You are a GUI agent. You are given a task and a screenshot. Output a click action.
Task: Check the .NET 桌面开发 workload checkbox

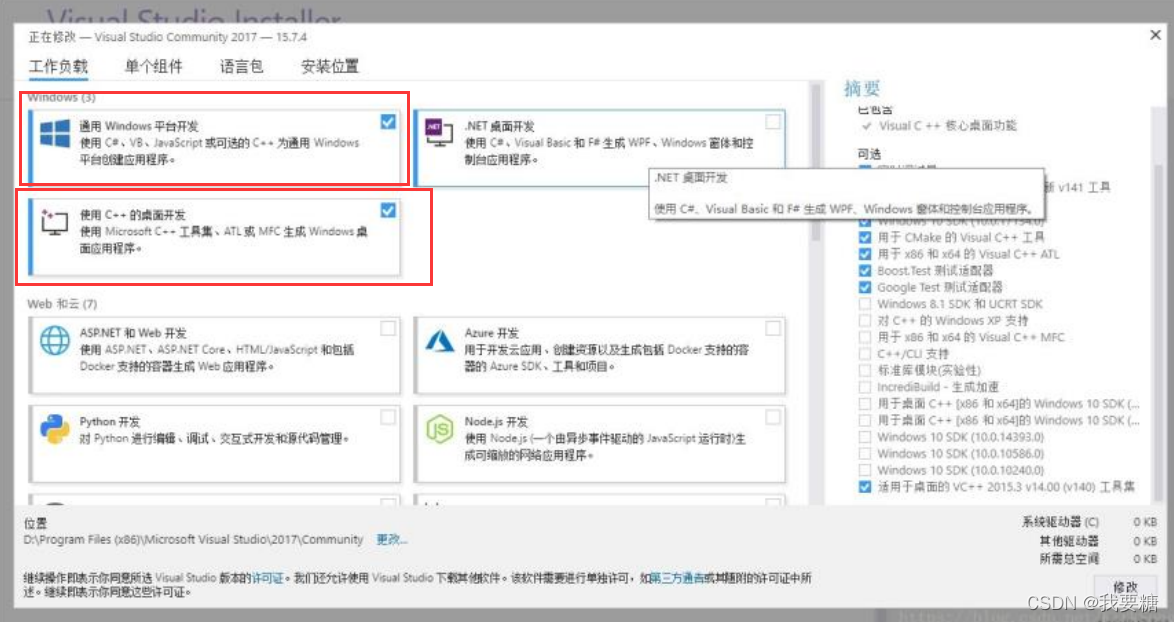click(773, 121)
